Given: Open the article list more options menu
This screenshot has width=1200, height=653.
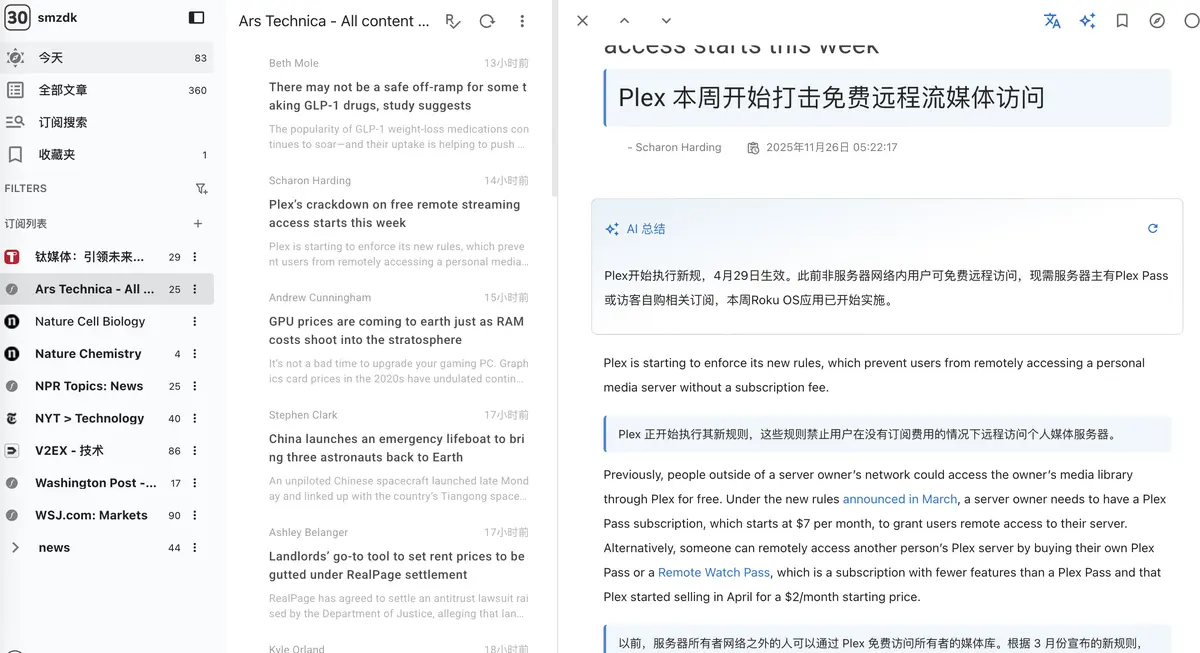Looking at the screenshot, I should coord(522,21).
